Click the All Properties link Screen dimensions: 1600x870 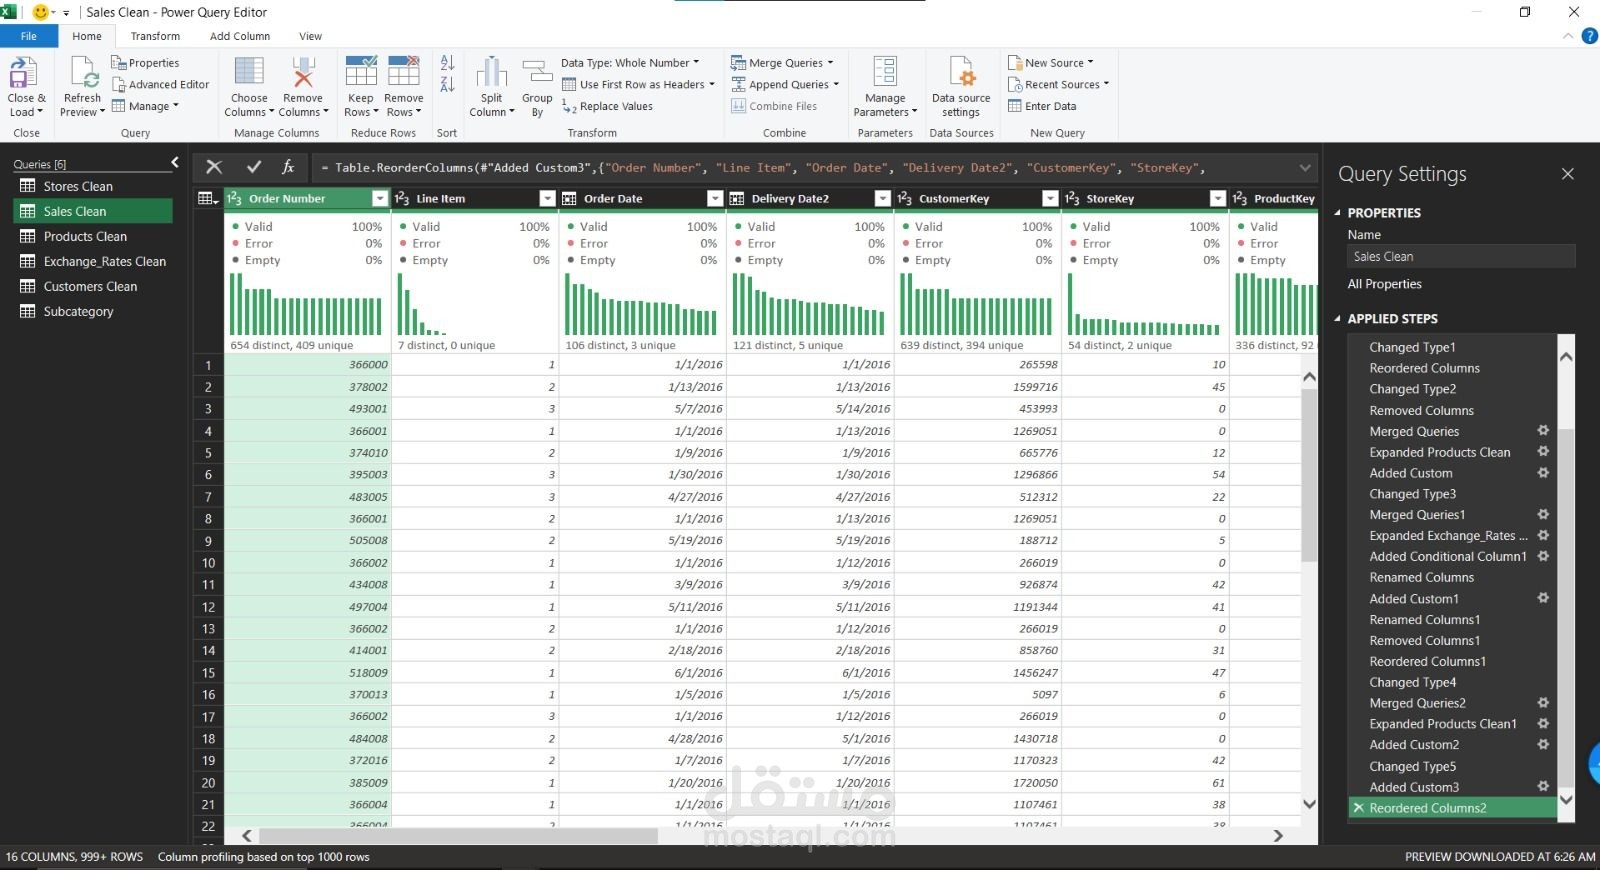(x=1384, y=284)
